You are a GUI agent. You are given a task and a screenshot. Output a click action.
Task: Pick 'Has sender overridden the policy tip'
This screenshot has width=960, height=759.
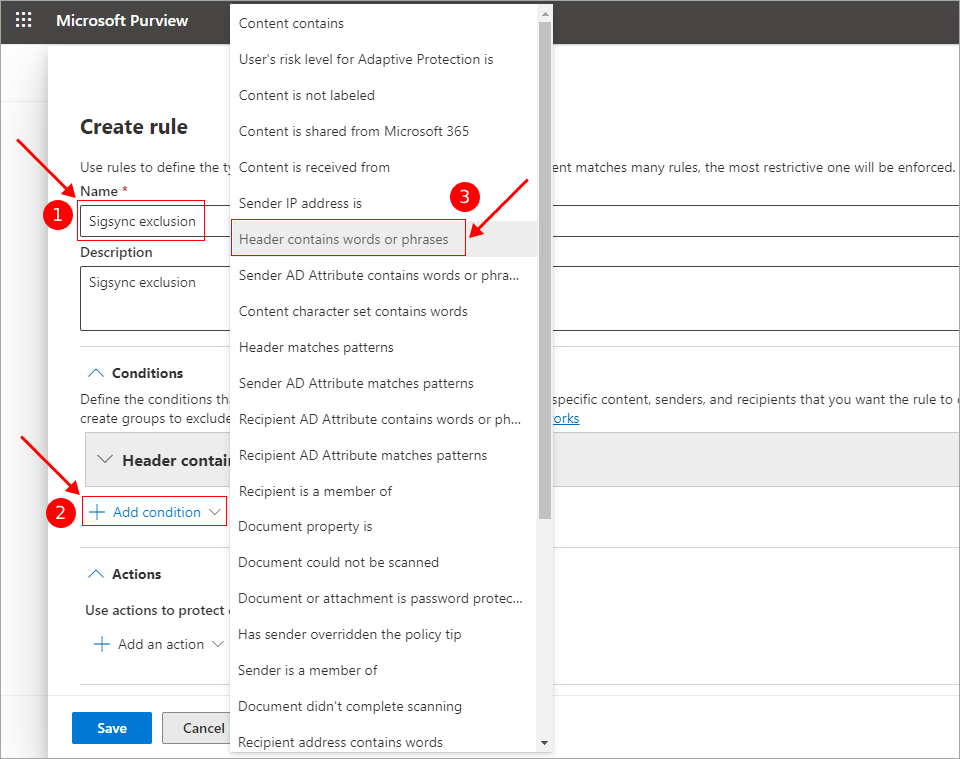(x=384, y=635)
